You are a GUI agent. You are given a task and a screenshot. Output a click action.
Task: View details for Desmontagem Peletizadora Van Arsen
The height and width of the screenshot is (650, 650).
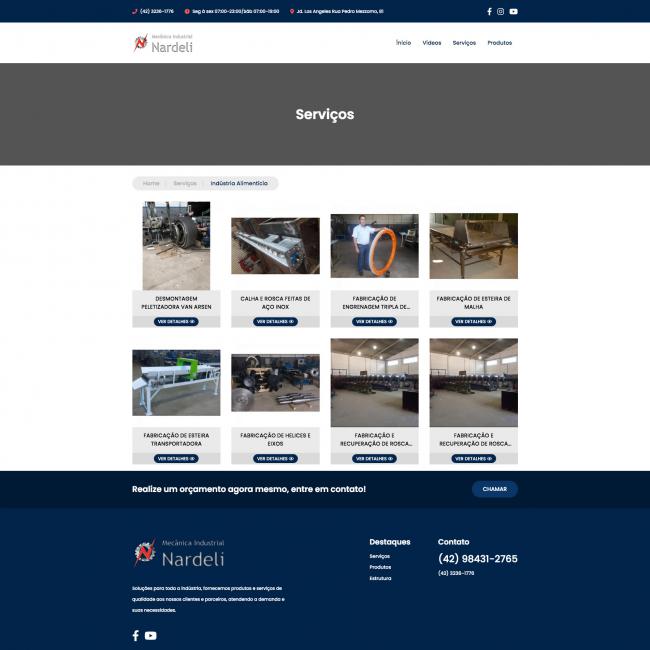[x=176, y=322]
